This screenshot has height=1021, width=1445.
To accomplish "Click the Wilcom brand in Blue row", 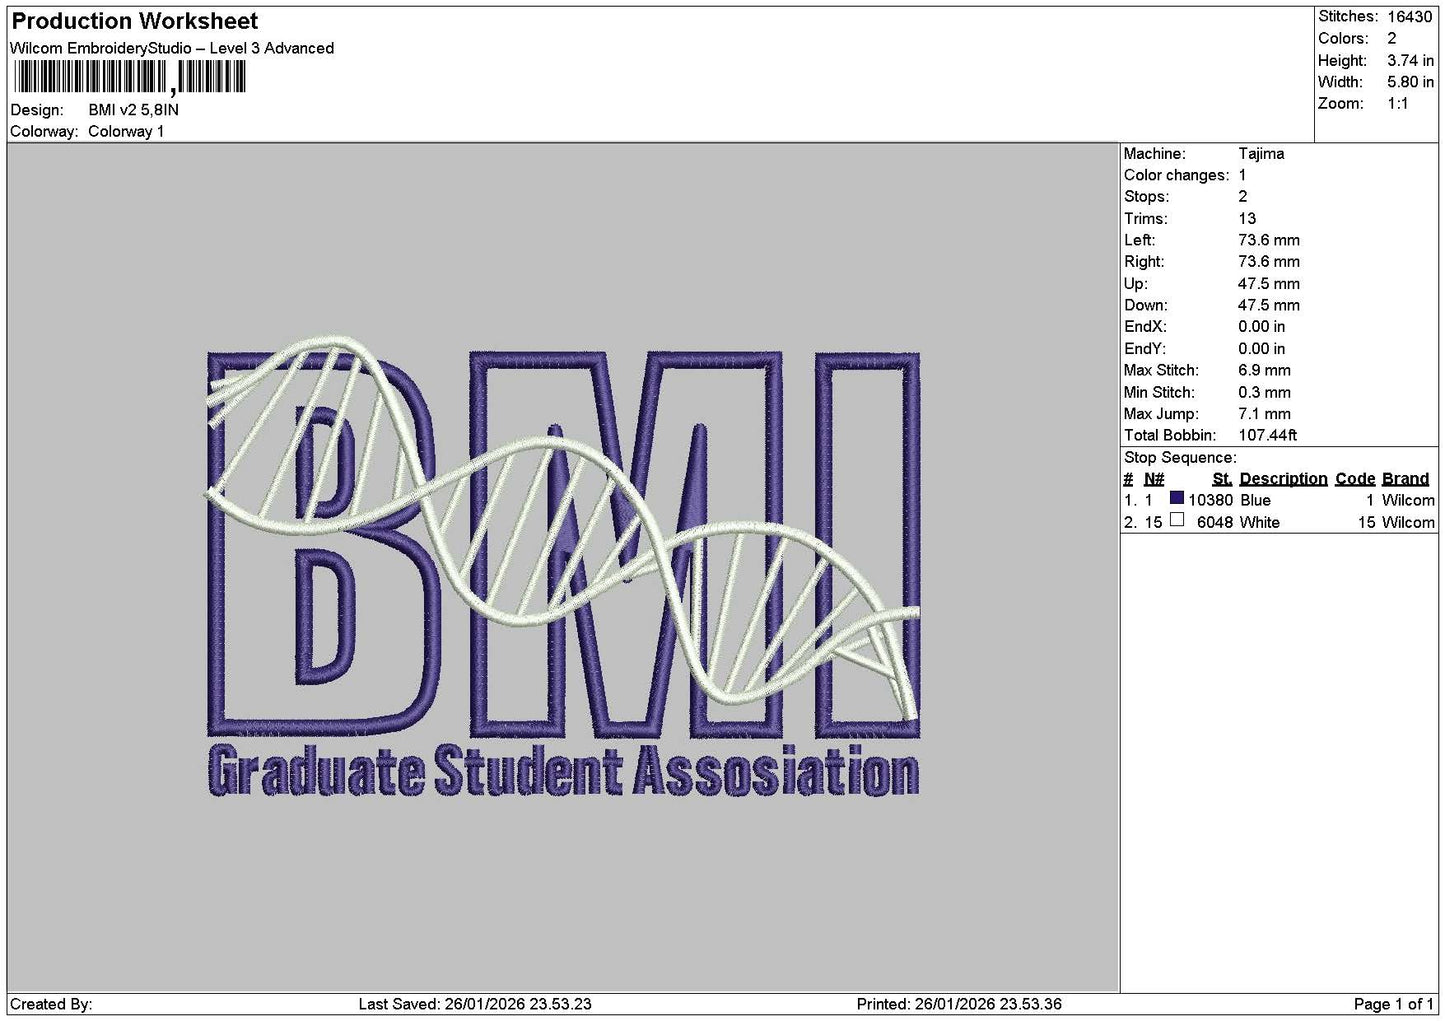I will click(x=1408, y=500).
